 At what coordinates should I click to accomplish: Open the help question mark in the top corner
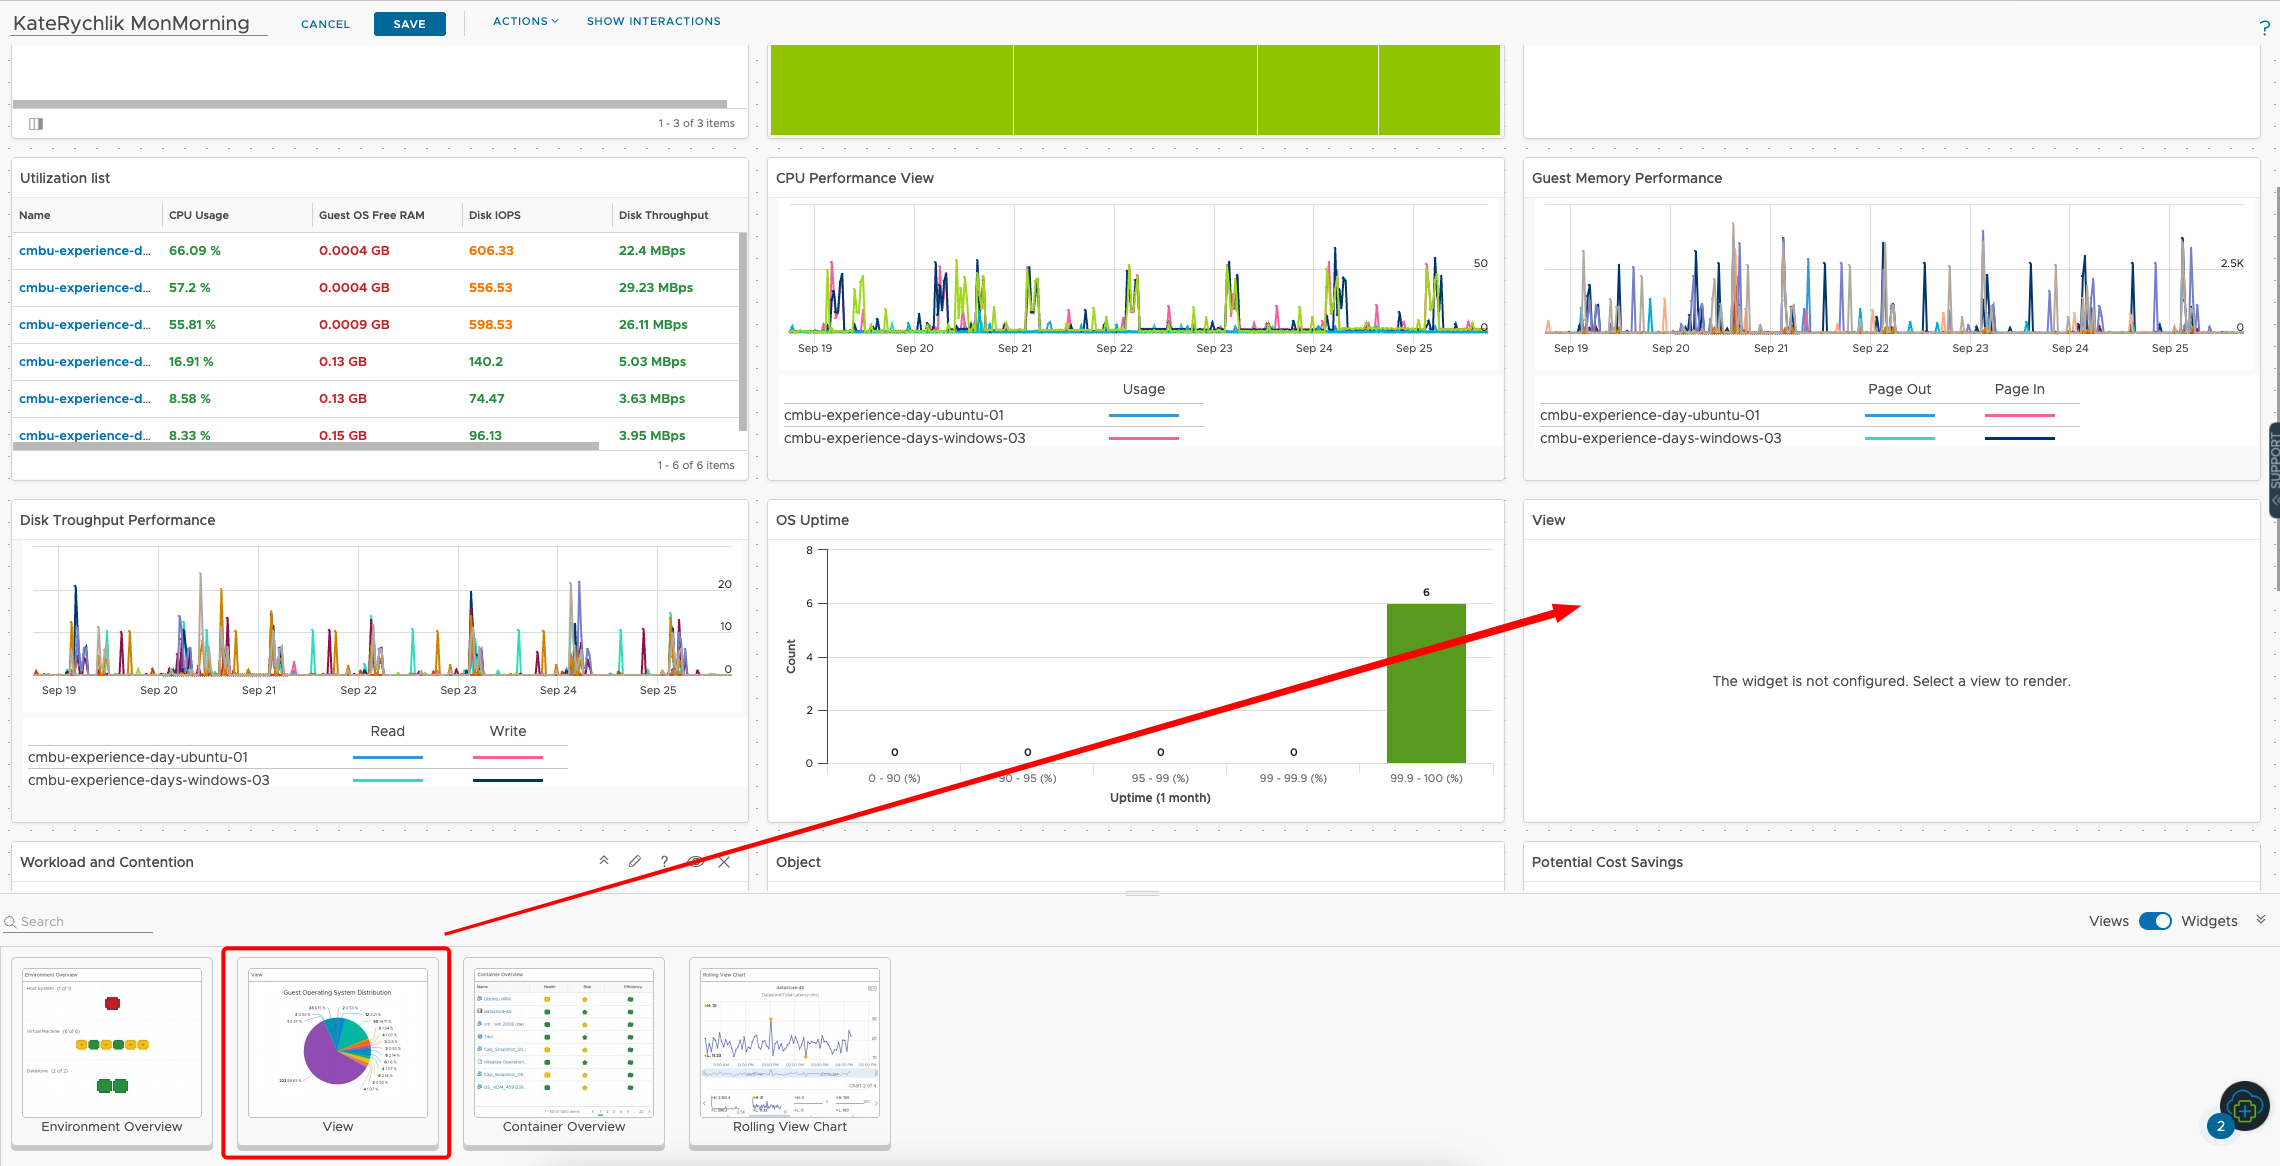pyautogui.click(x=2264, y=27)
